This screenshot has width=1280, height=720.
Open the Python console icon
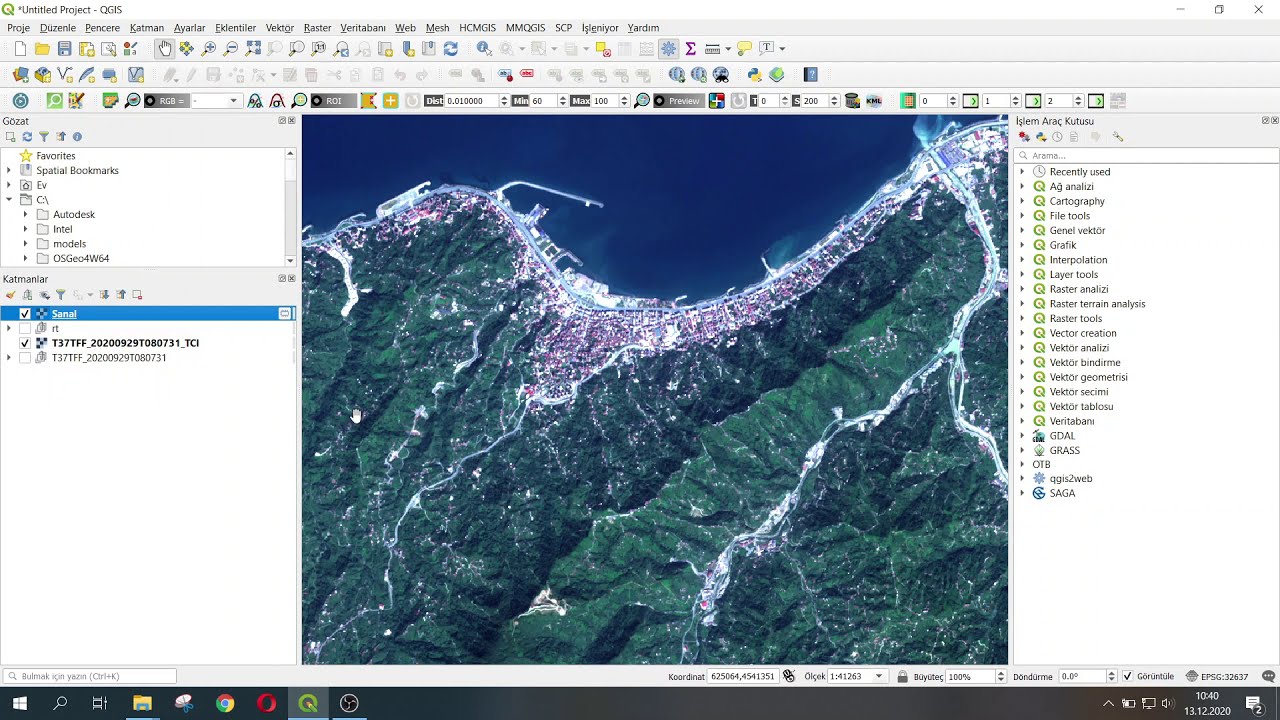(755, 75)
